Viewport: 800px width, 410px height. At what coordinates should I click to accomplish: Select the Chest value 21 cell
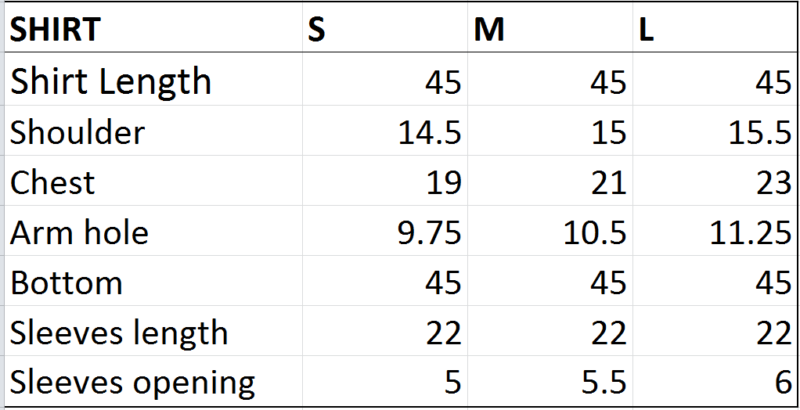[550, 181]
